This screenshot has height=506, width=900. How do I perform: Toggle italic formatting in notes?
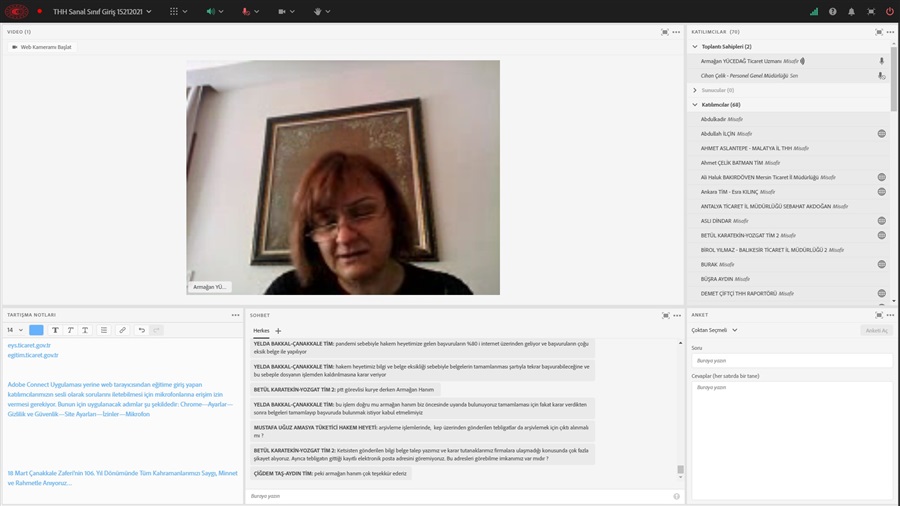tap(70, 330)
